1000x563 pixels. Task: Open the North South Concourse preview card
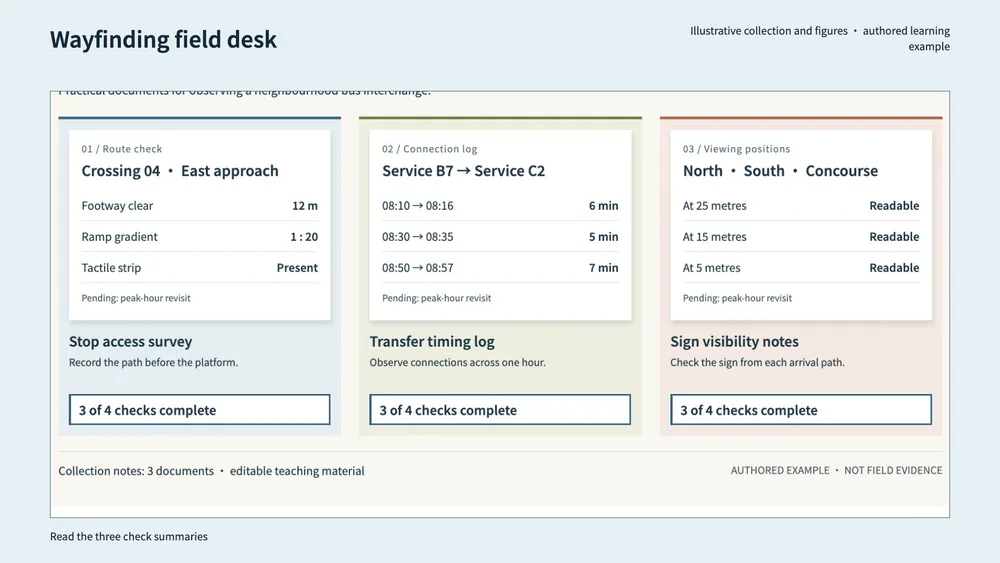[801, 225]
